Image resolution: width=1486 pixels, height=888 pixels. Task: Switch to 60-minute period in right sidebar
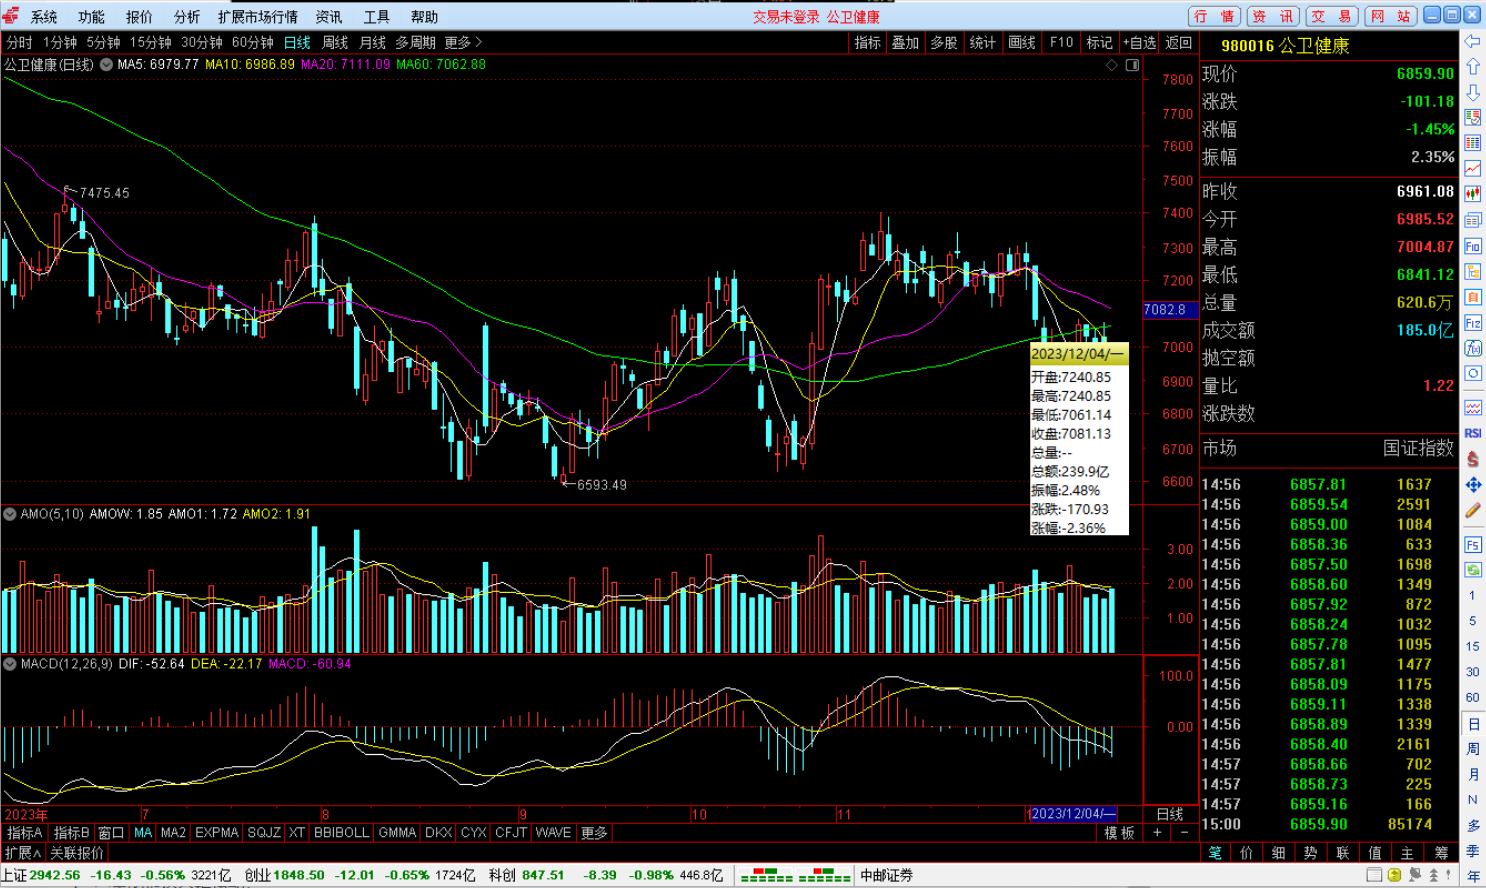[x=1472, y=698]
